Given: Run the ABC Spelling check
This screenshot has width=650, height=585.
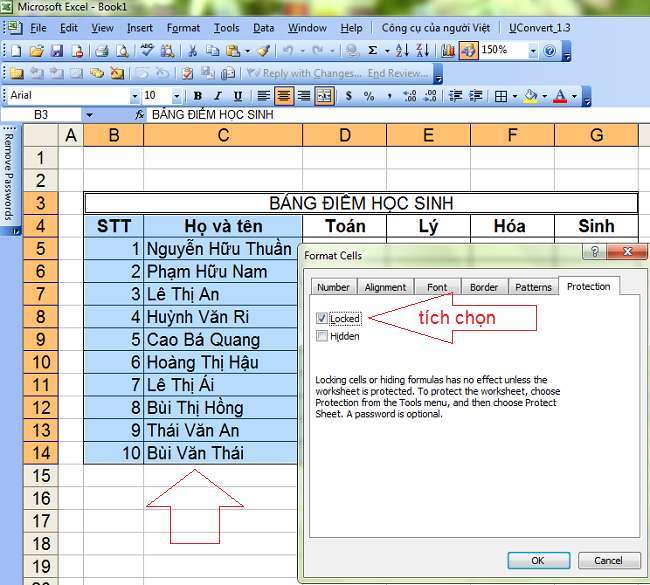Looking at the screenshot, I should 147,51.
